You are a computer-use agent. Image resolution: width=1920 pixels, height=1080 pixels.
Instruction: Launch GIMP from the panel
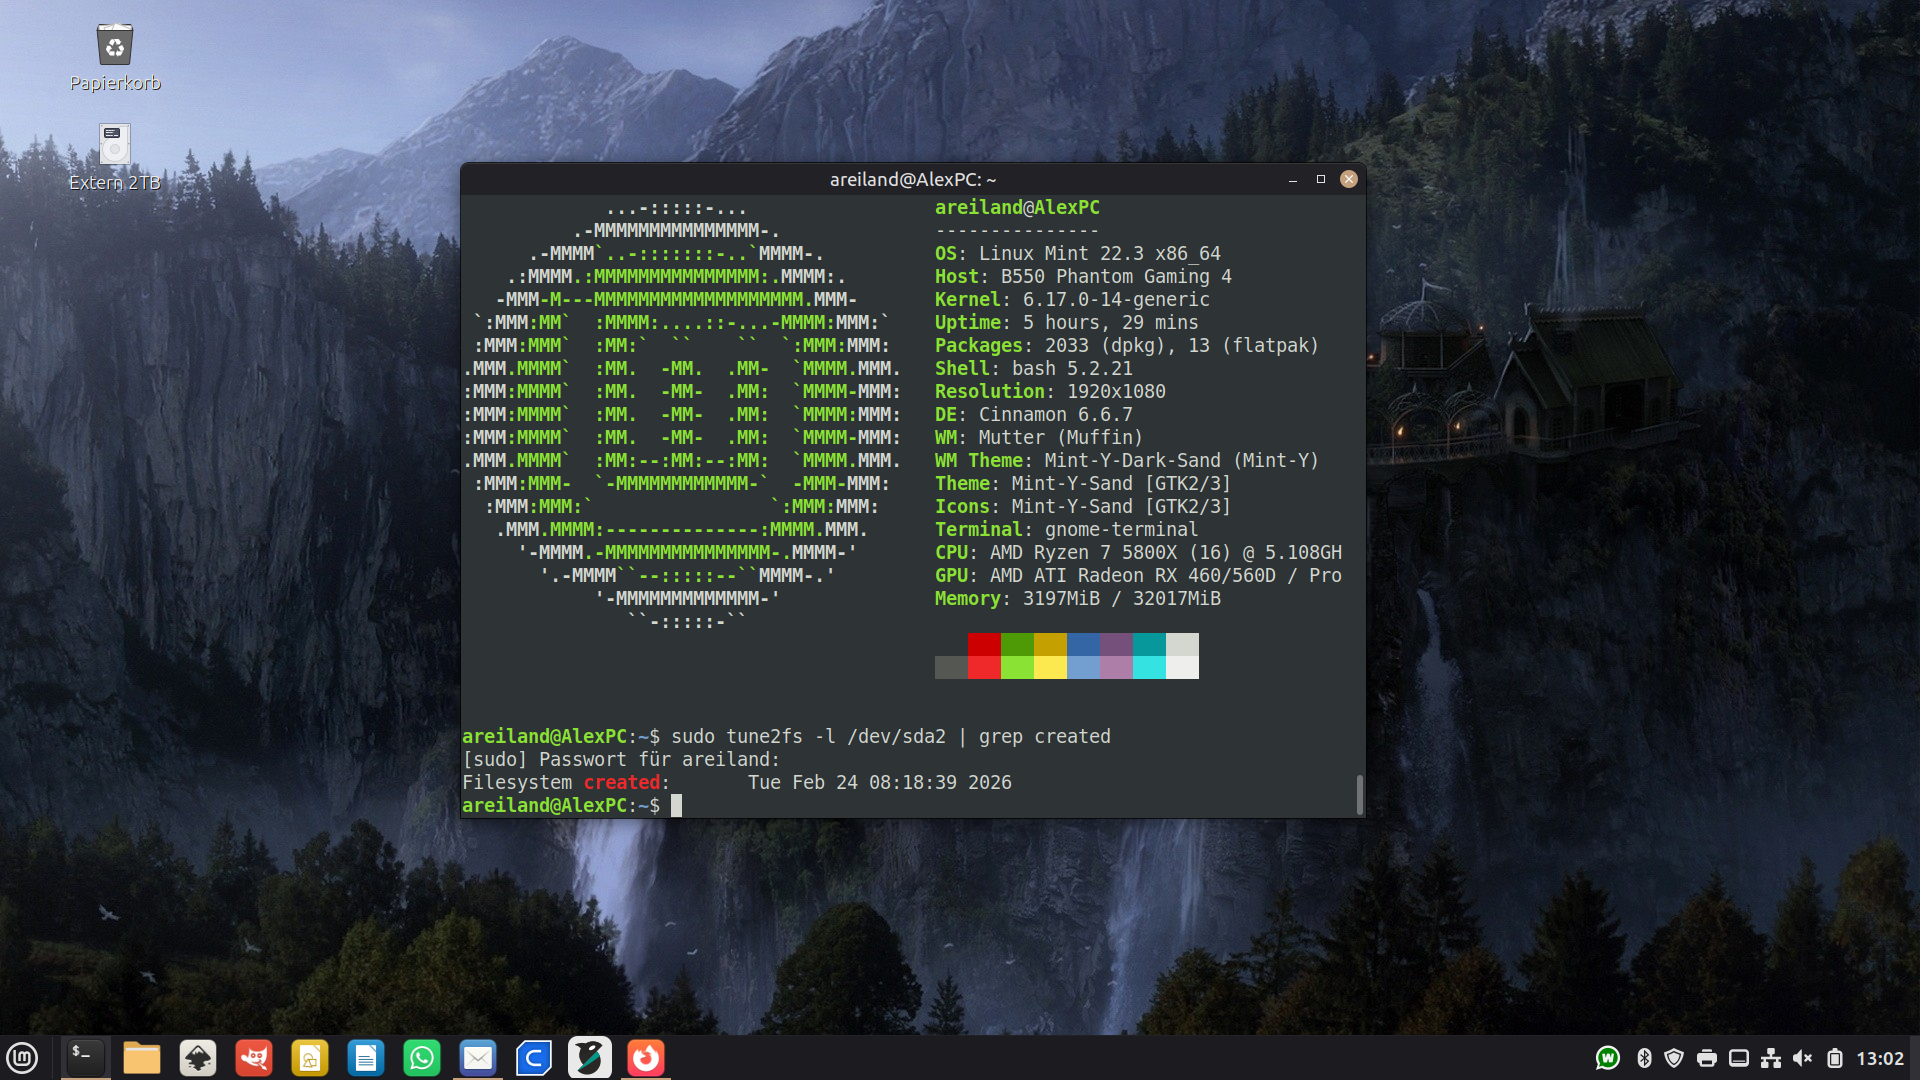pos(254,1058)
